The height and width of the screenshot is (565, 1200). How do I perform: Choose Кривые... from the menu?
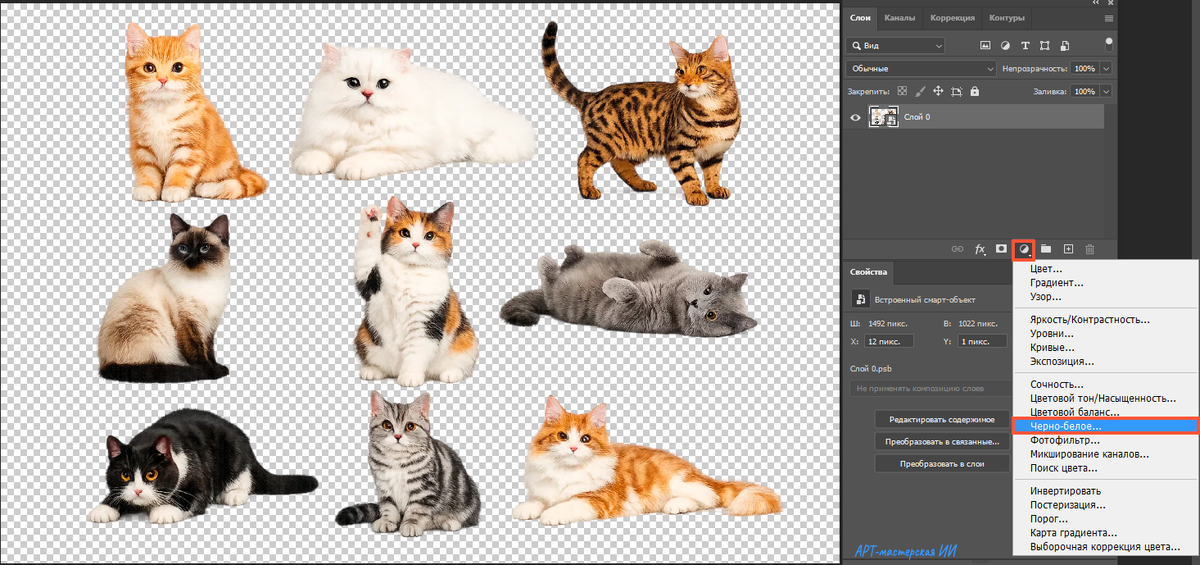pos(1105,348)
